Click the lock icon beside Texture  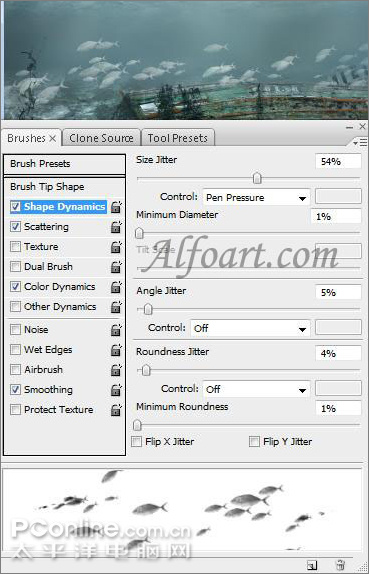click(116, 247)
